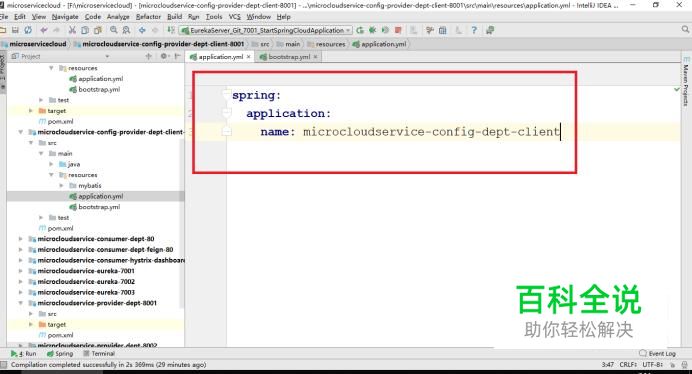
Task: Click the Cut scissors icon
Action: click(72, 30)
